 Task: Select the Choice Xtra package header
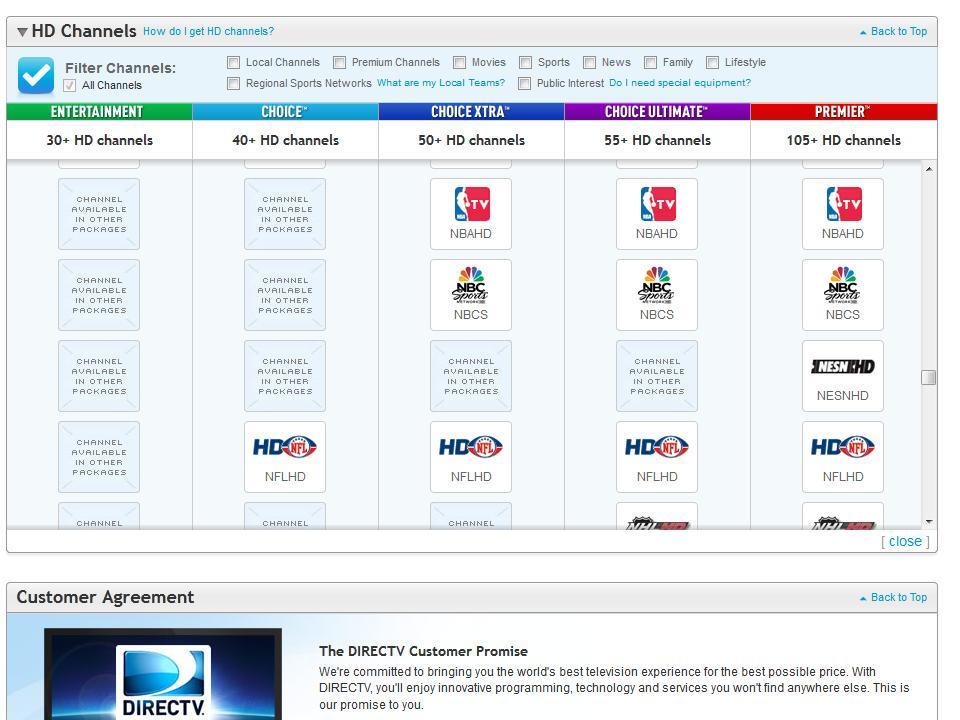[471, 112]
